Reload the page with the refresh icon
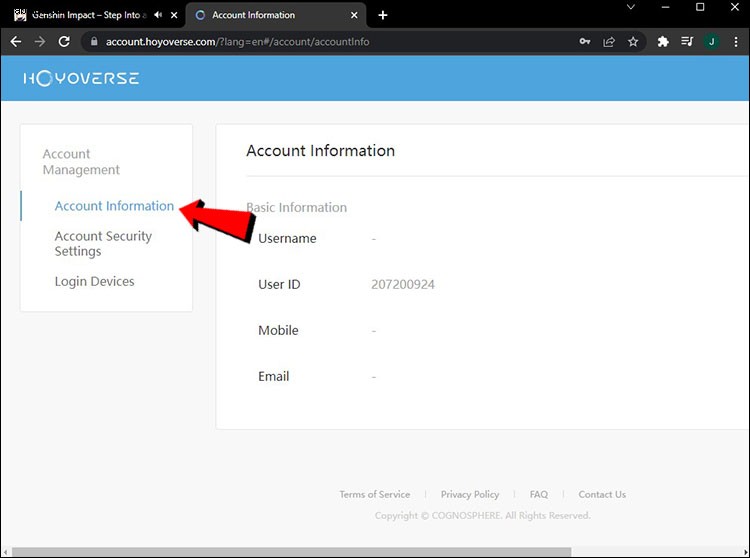The width and height of the screenshot is (750, 558). 64,42
